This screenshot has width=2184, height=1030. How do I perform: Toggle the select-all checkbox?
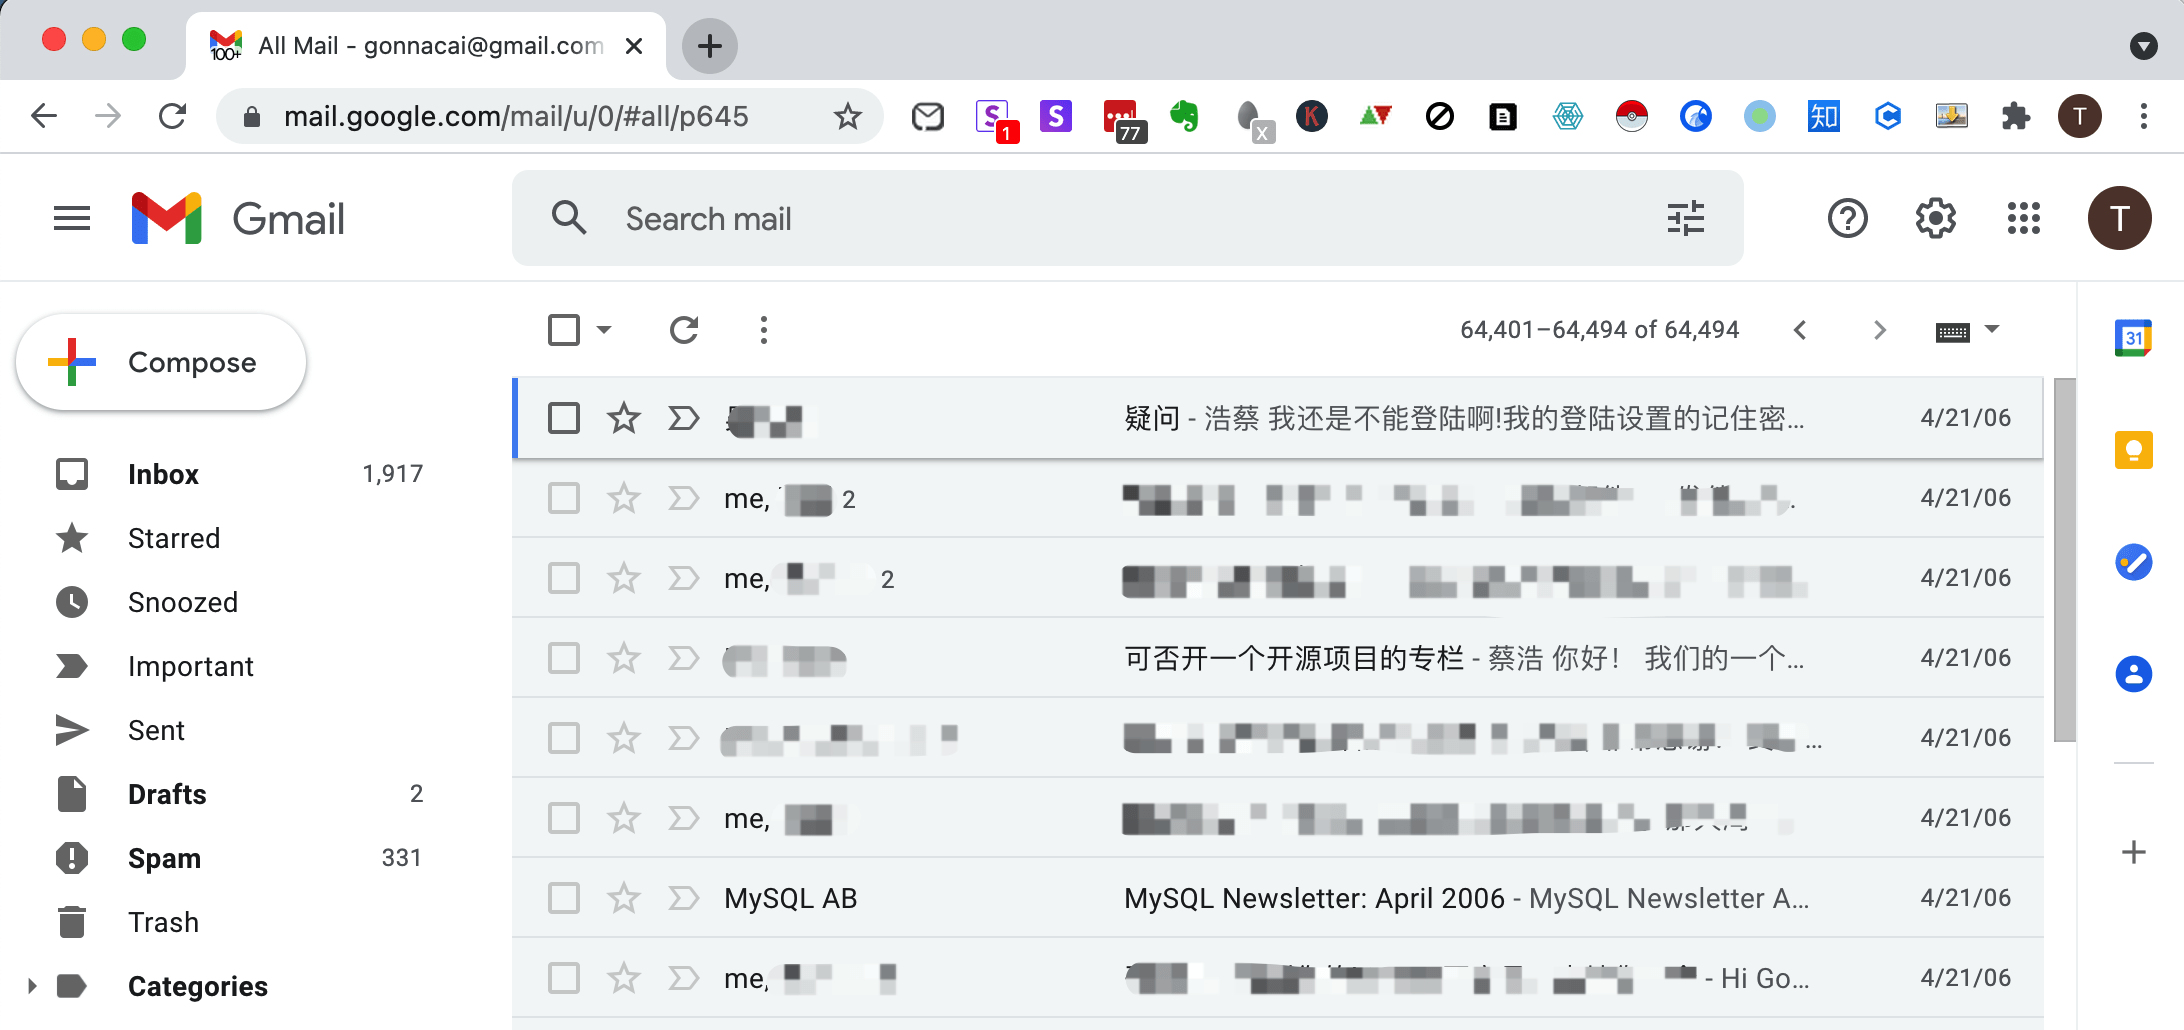pyautogui.click(x=564, y=330)
